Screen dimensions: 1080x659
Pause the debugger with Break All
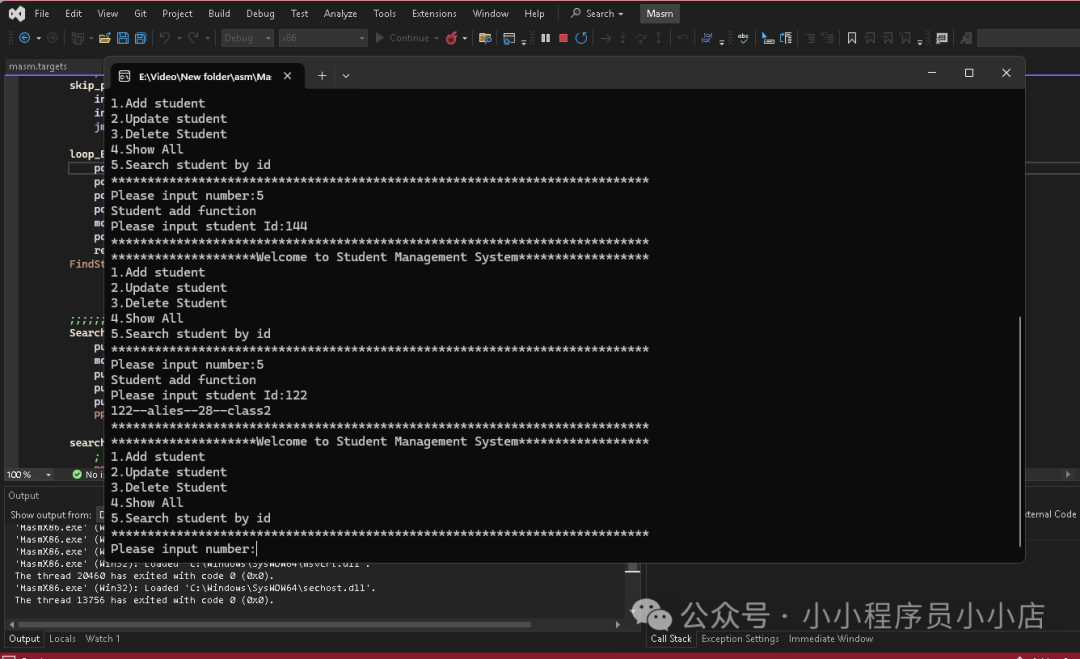(x=546, y=38)
